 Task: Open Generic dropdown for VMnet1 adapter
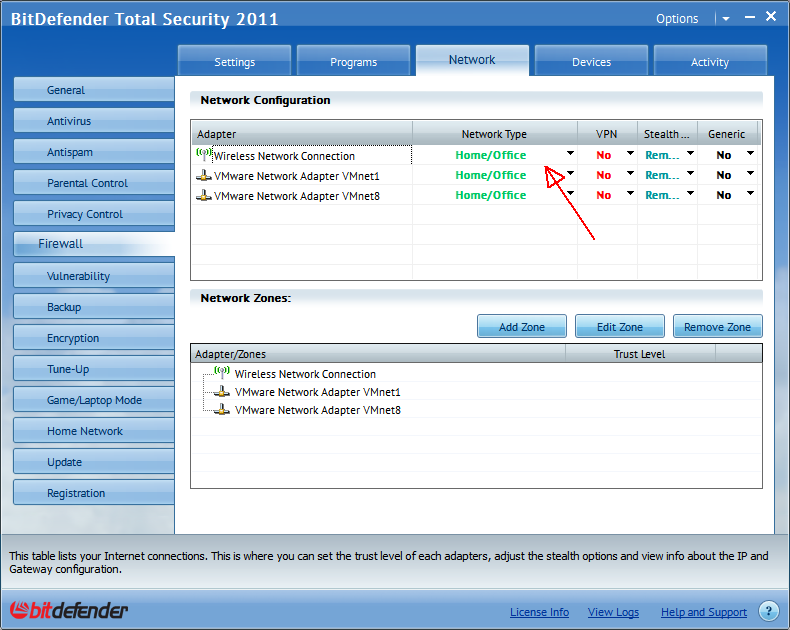[x=750, y=173]
